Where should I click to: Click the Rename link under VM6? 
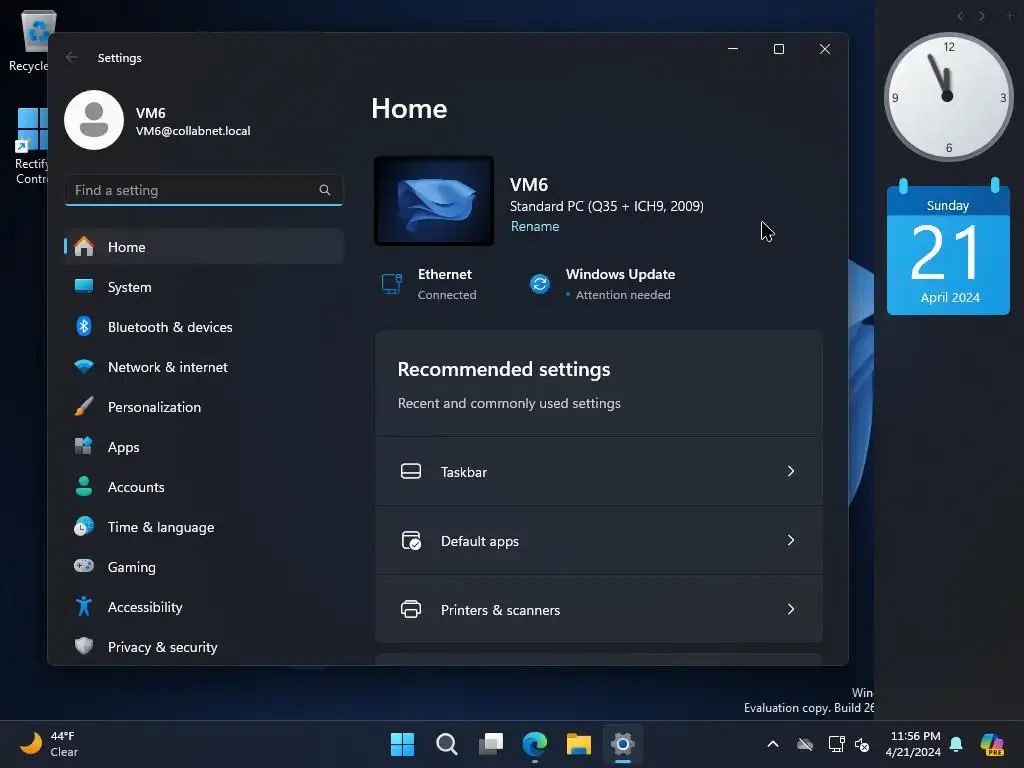pyautogui.click(x=535, y=226)
